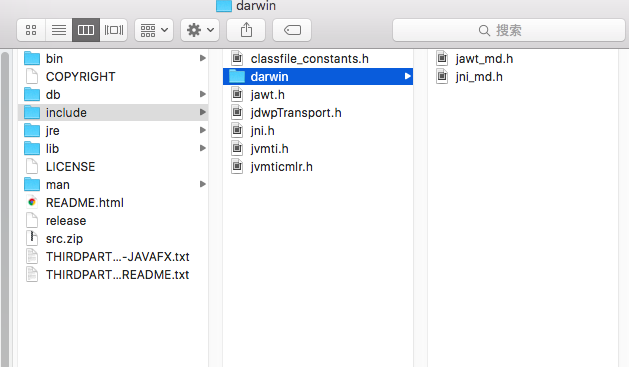Viewport: 629px width, 367px height.
Task: Select jawt.h file name
Action: tap(268, 95)
